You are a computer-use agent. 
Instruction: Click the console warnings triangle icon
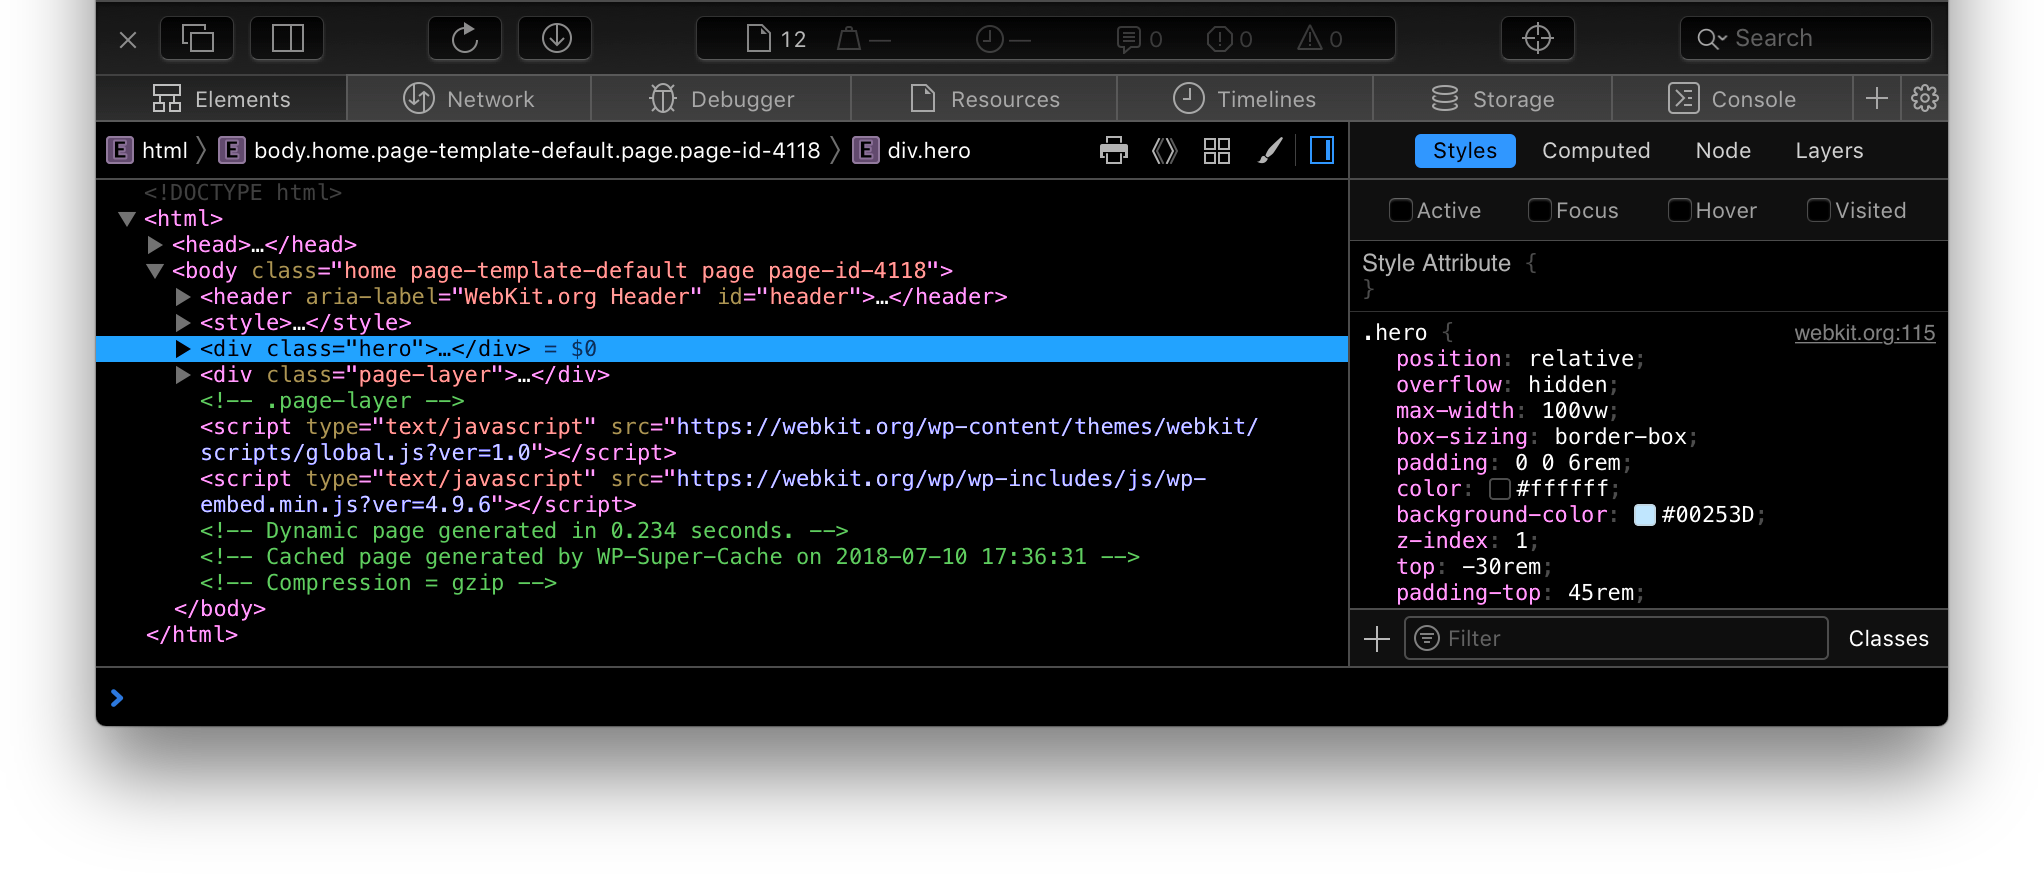click(1310, 39)
